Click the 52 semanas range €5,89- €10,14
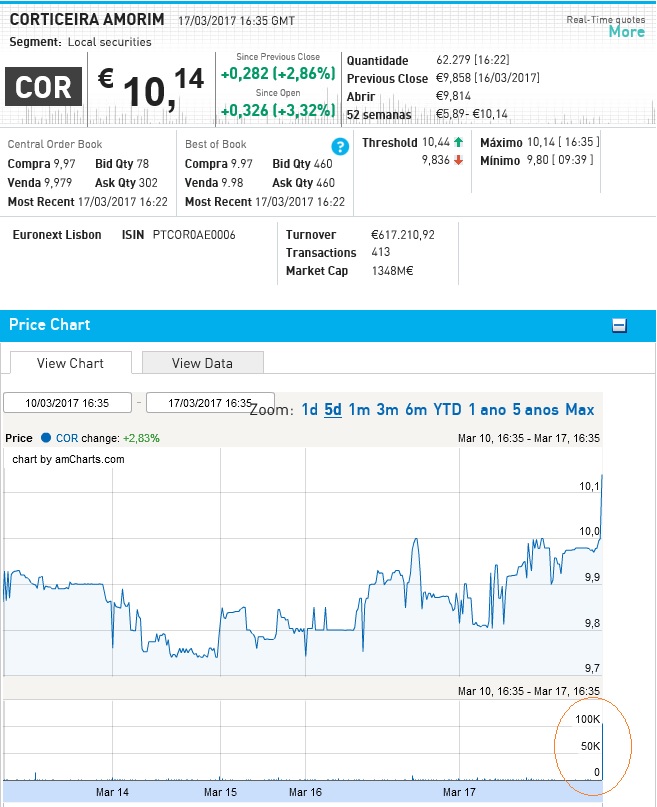Screen dimensions: 657x807 472,114
